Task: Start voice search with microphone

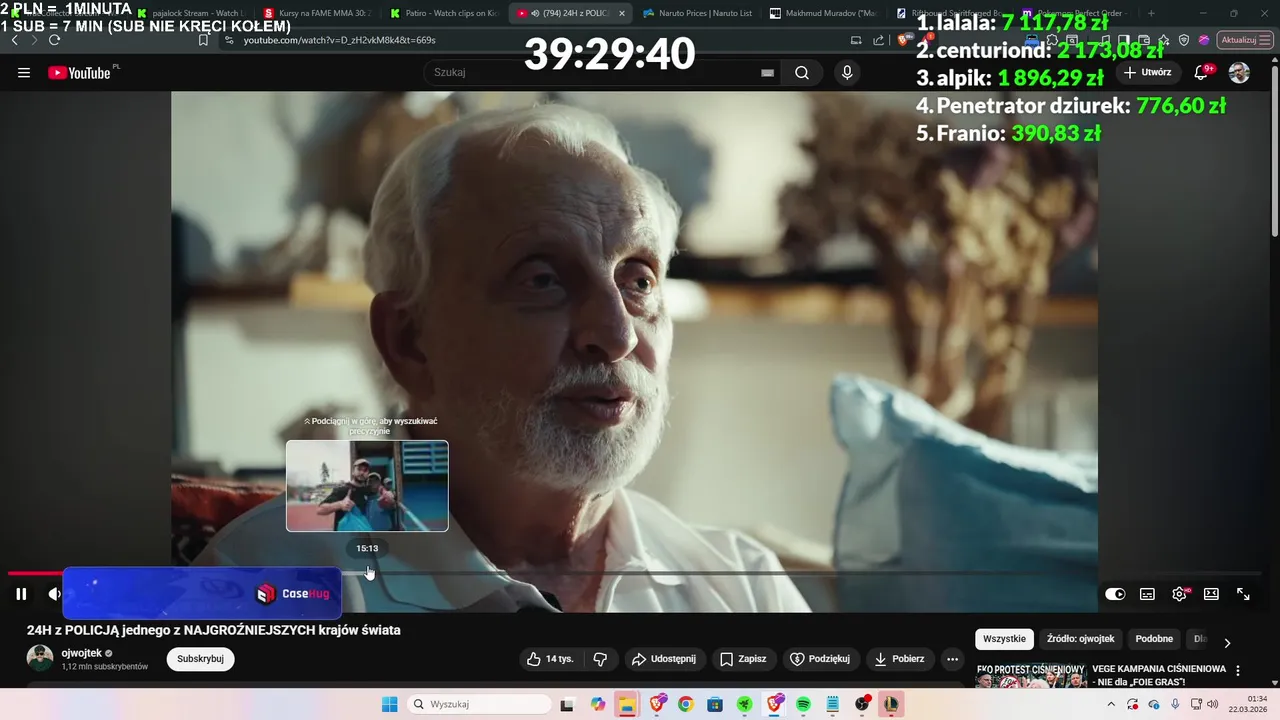Action: click(847, 72)
